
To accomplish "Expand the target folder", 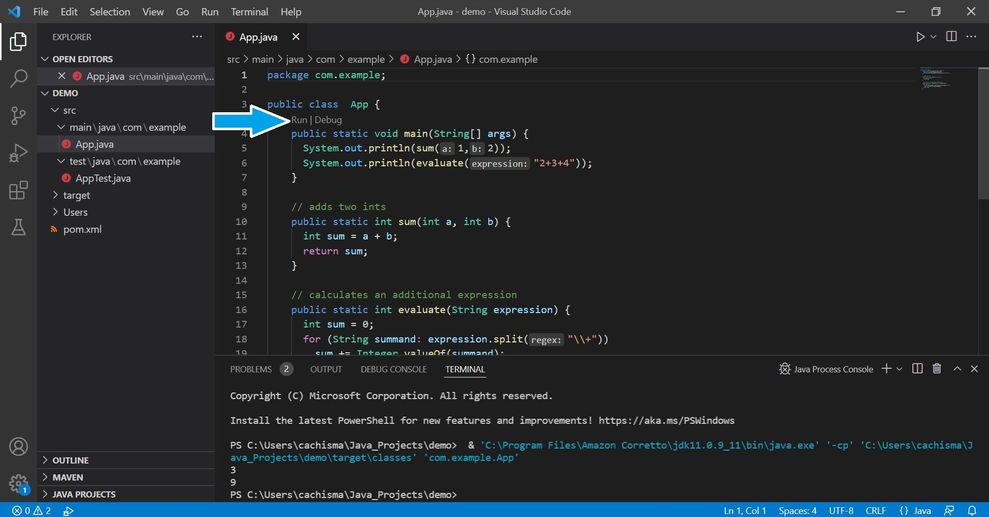I will coord(126,195).
